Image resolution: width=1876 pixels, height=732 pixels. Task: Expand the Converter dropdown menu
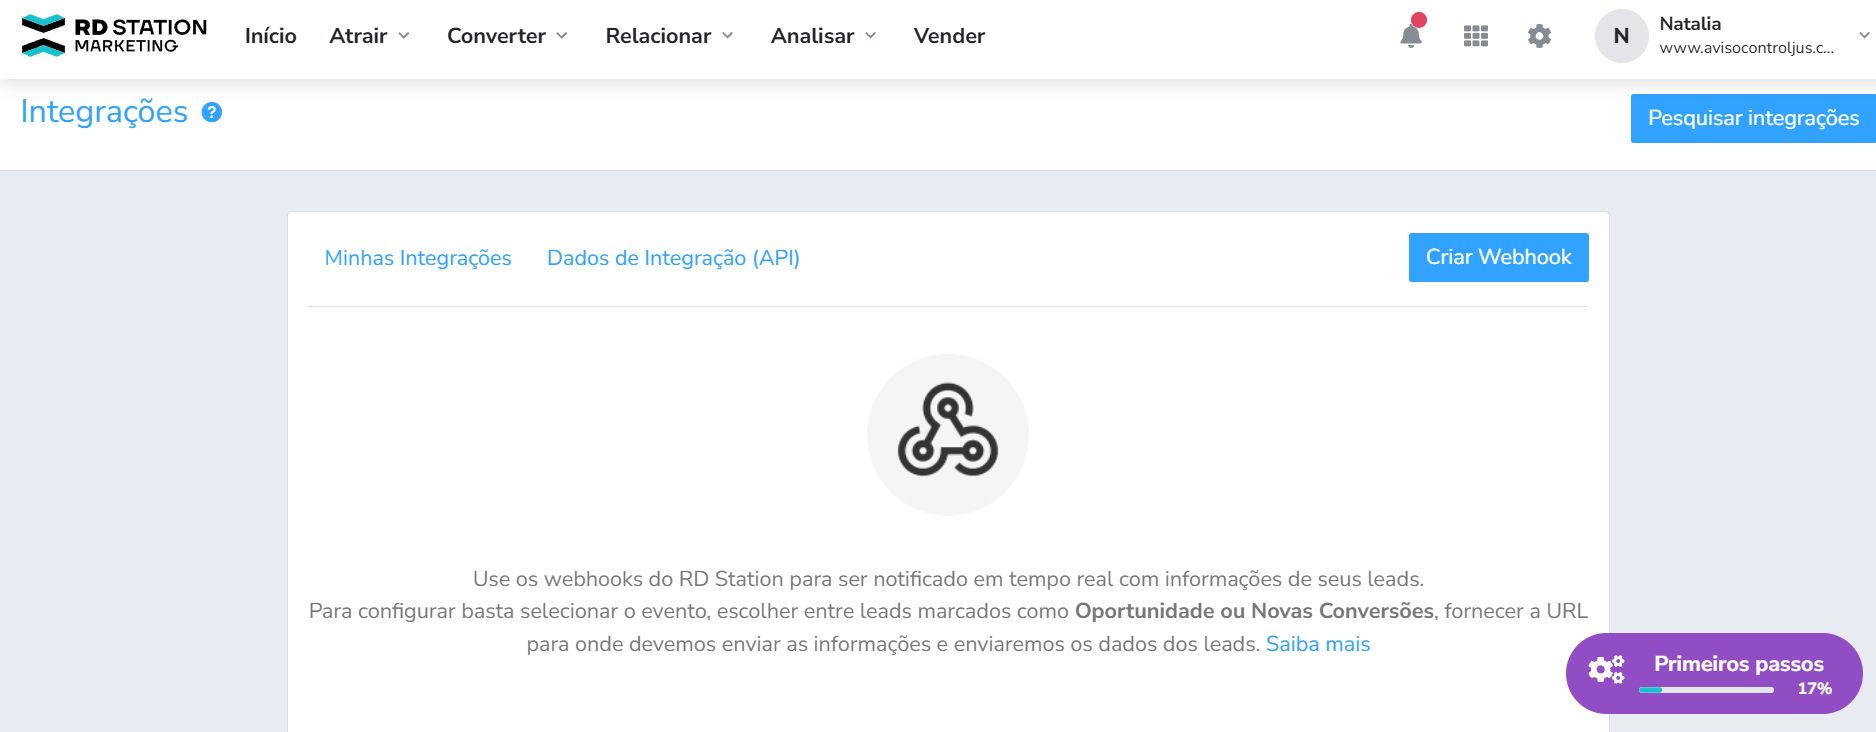pos(507,36)
